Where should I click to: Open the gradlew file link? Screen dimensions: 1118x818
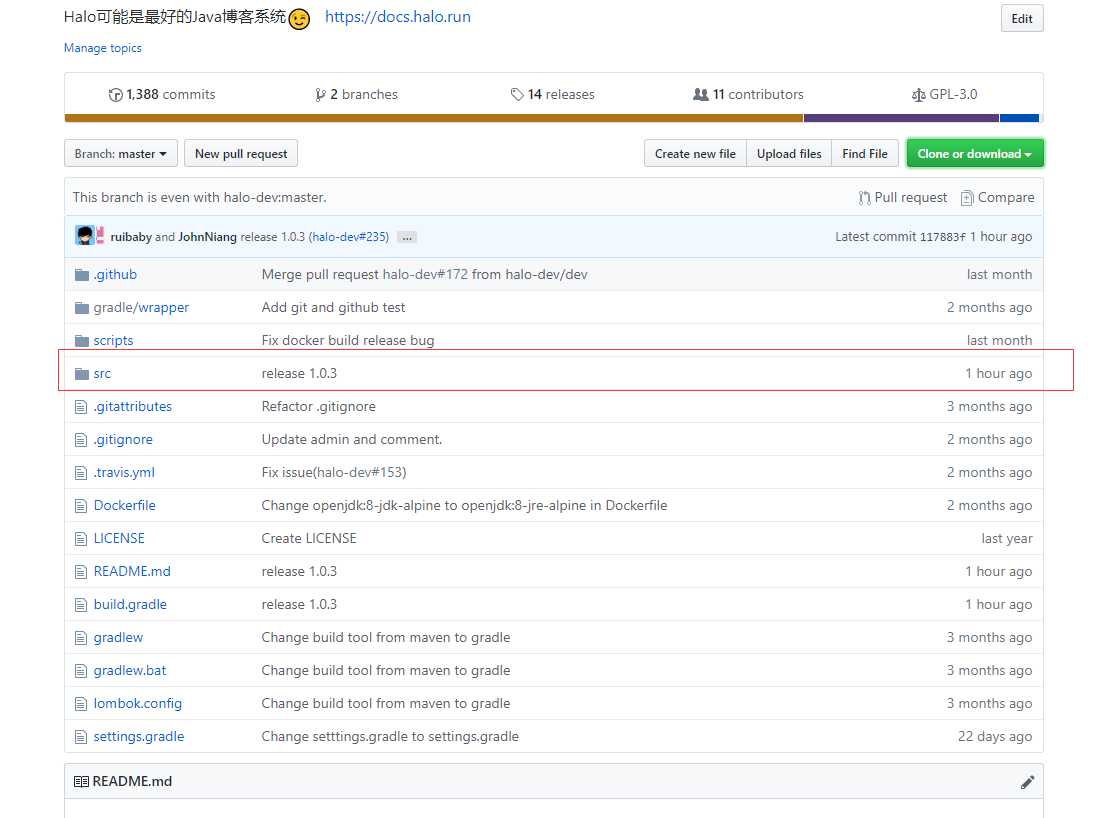coord(118,638)
